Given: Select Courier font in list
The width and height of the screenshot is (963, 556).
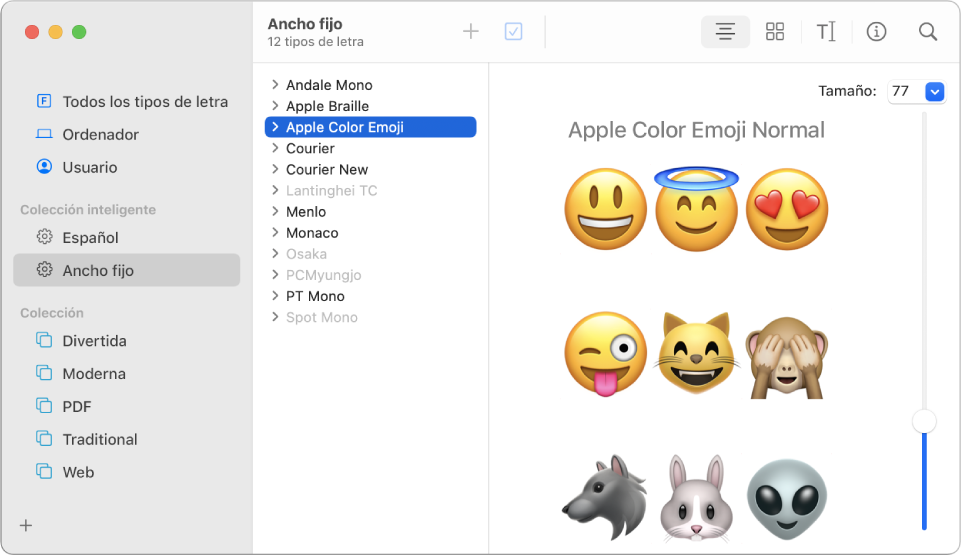Looking at the screenshot, I should (310, 148).
